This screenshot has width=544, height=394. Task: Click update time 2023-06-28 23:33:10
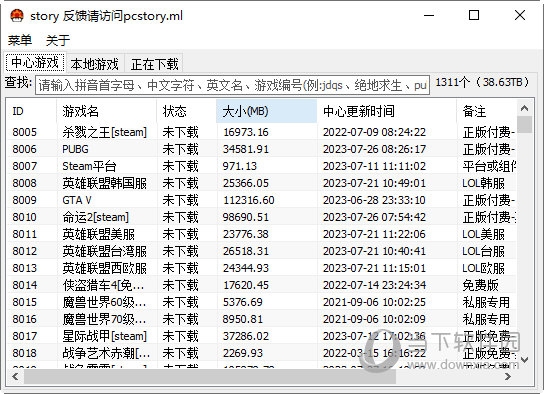click(x=374, y=200)
